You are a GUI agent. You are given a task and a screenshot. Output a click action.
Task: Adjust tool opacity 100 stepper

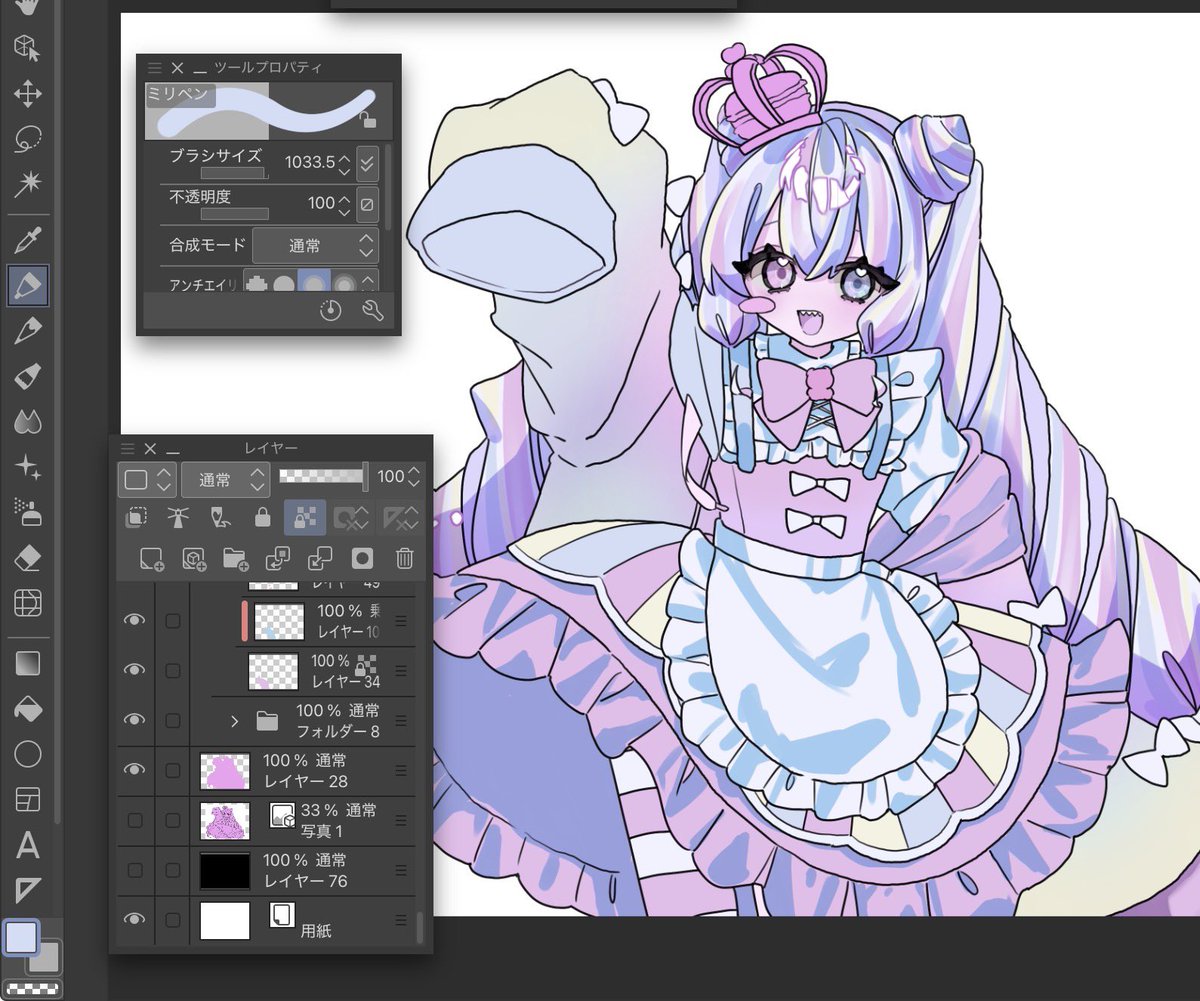pos(344,204)
